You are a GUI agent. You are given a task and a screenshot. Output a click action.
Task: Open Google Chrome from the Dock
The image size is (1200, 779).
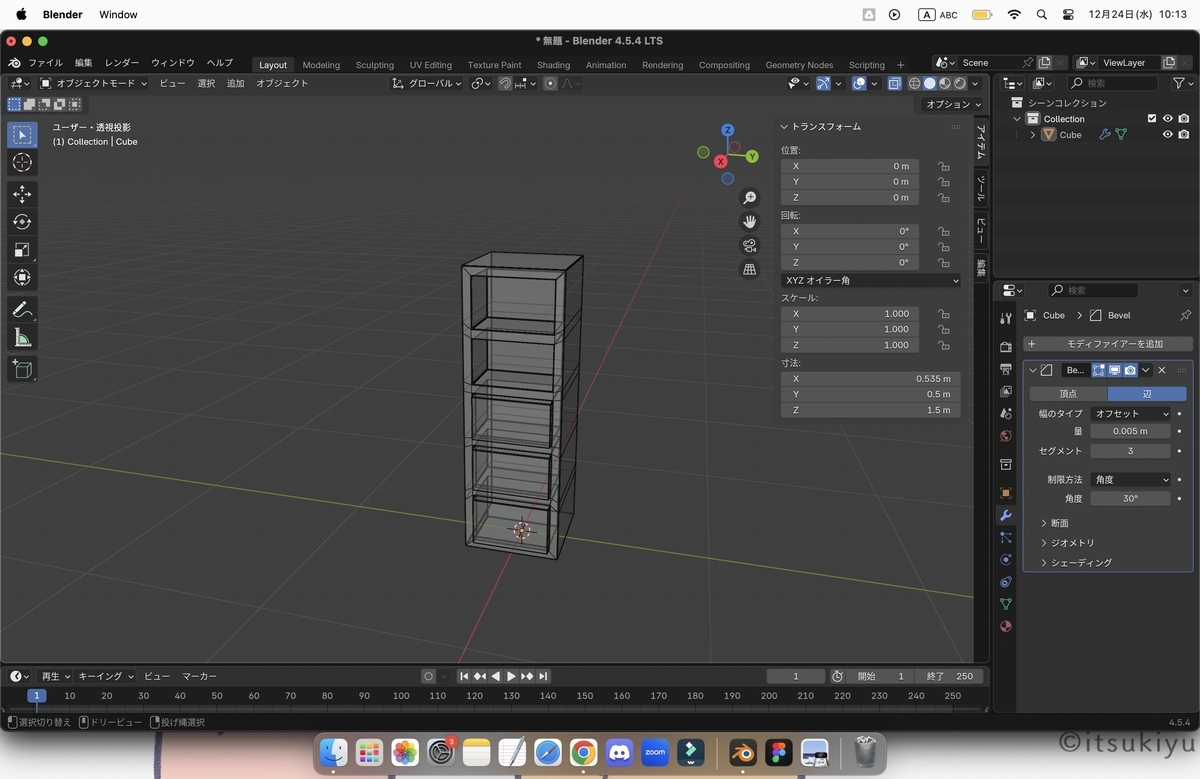click(x=584, y=753)
